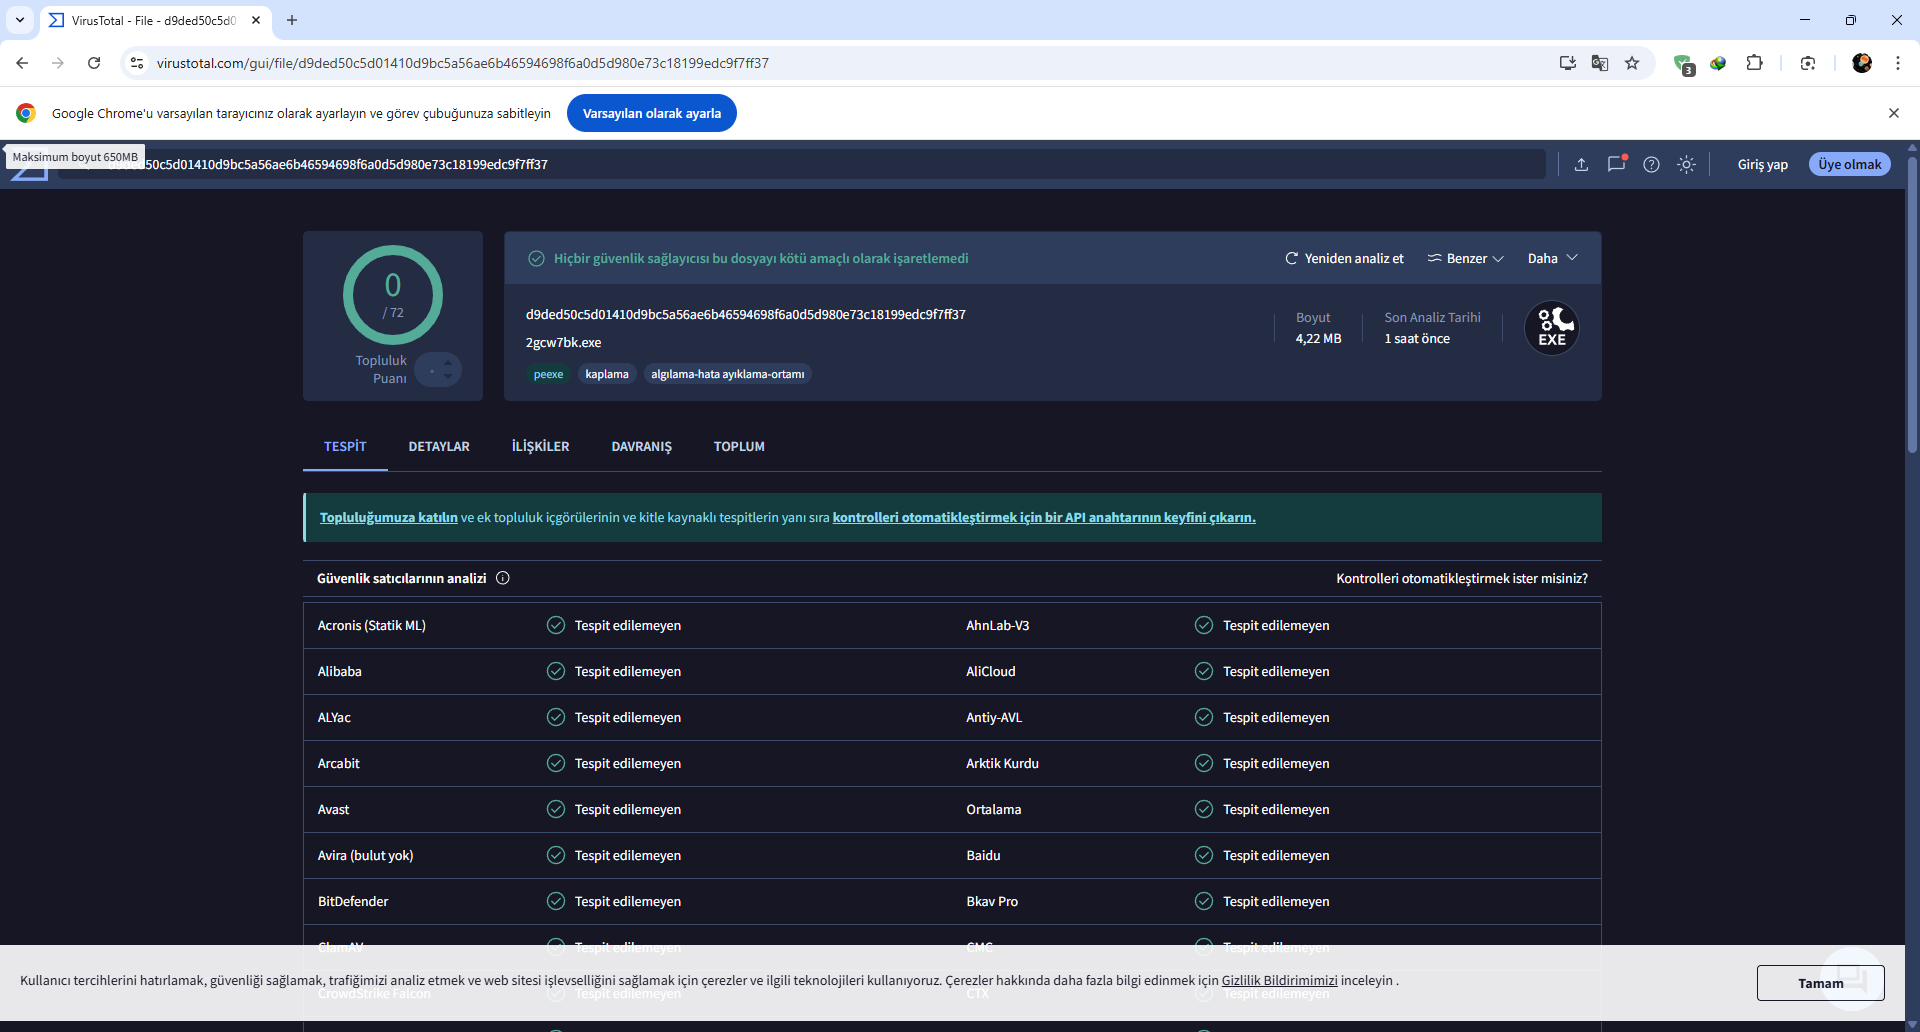Image resolution: width=1920 pixels, height=1032 pixels.
Task: Open the Gizlilik Bildirimimizi link
Action: [1279, 980]
